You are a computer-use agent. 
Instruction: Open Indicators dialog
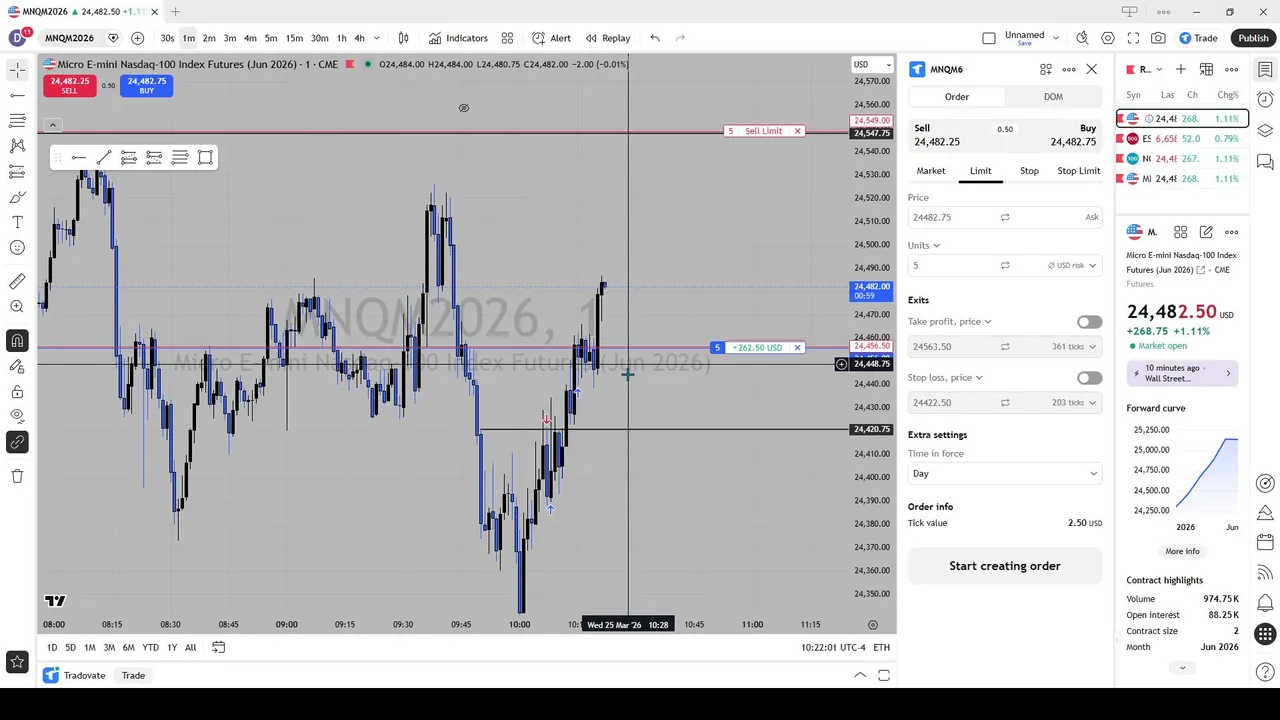[458, 38]
